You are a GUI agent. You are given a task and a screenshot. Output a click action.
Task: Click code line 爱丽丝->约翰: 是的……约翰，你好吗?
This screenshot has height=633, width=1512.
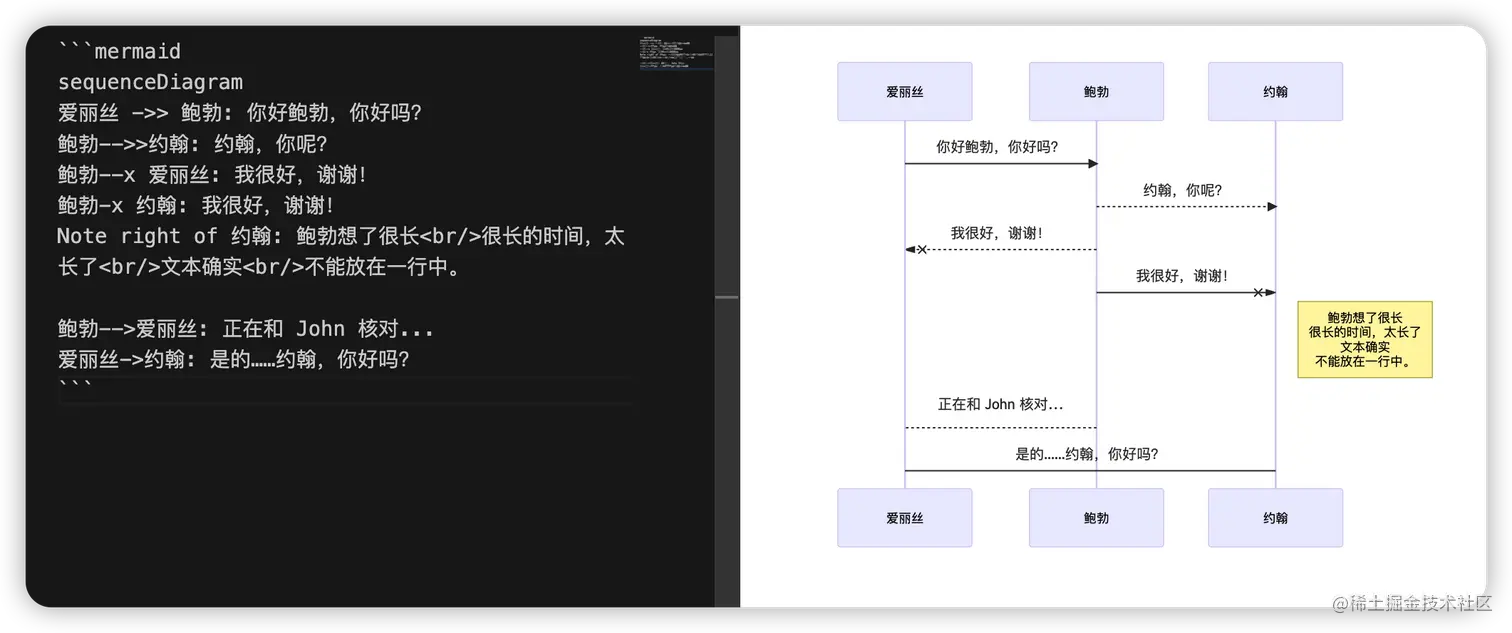[234, 360]
